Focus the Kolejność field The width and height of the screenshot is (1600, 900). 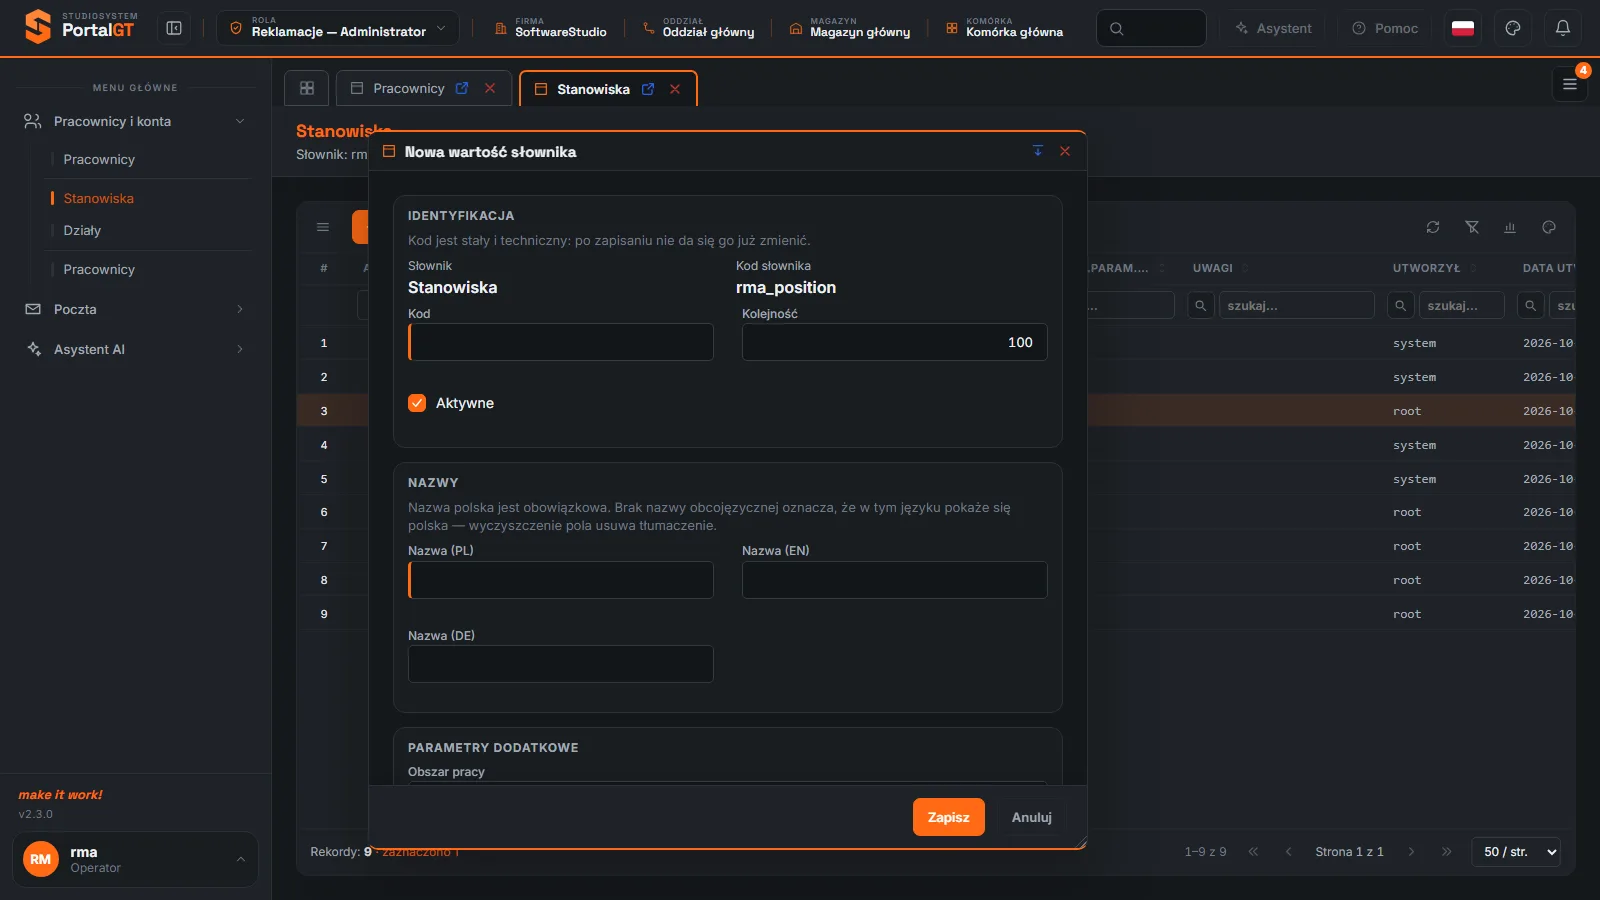895,342
